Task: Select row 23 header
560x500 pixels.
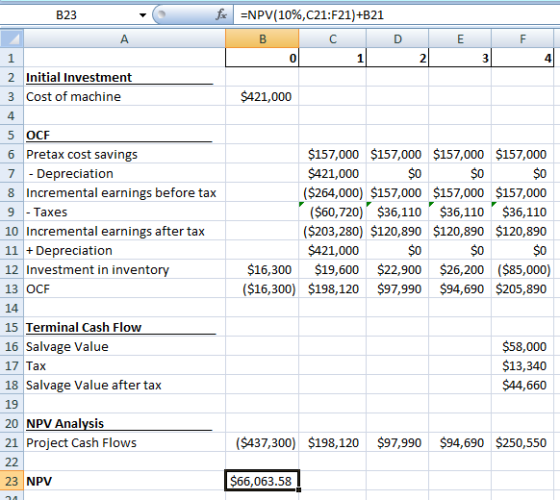Action: click(11, 481)
